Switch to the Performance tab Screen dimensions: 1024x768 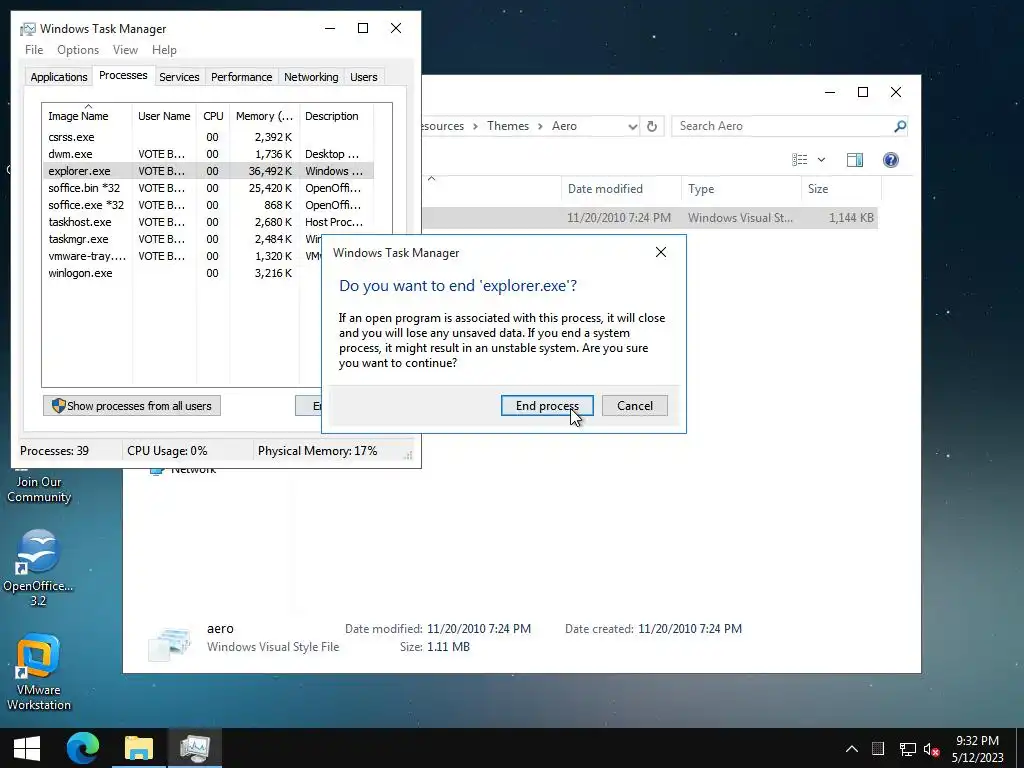(241, 77)
